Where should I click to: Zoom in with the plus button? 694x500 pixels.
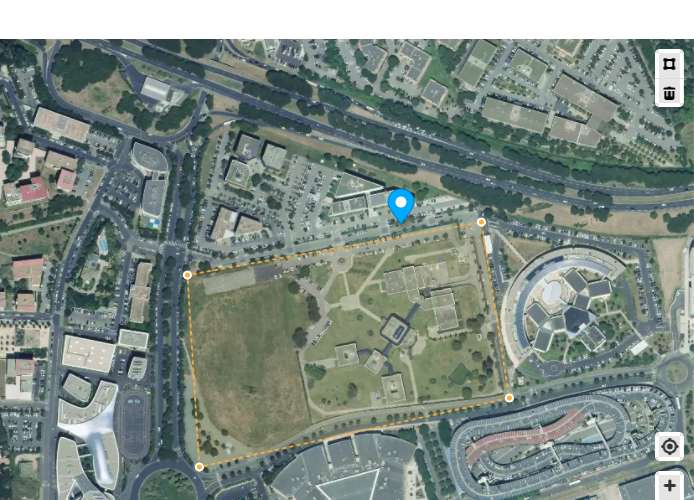pyautogui.click(x=669, y=485)
